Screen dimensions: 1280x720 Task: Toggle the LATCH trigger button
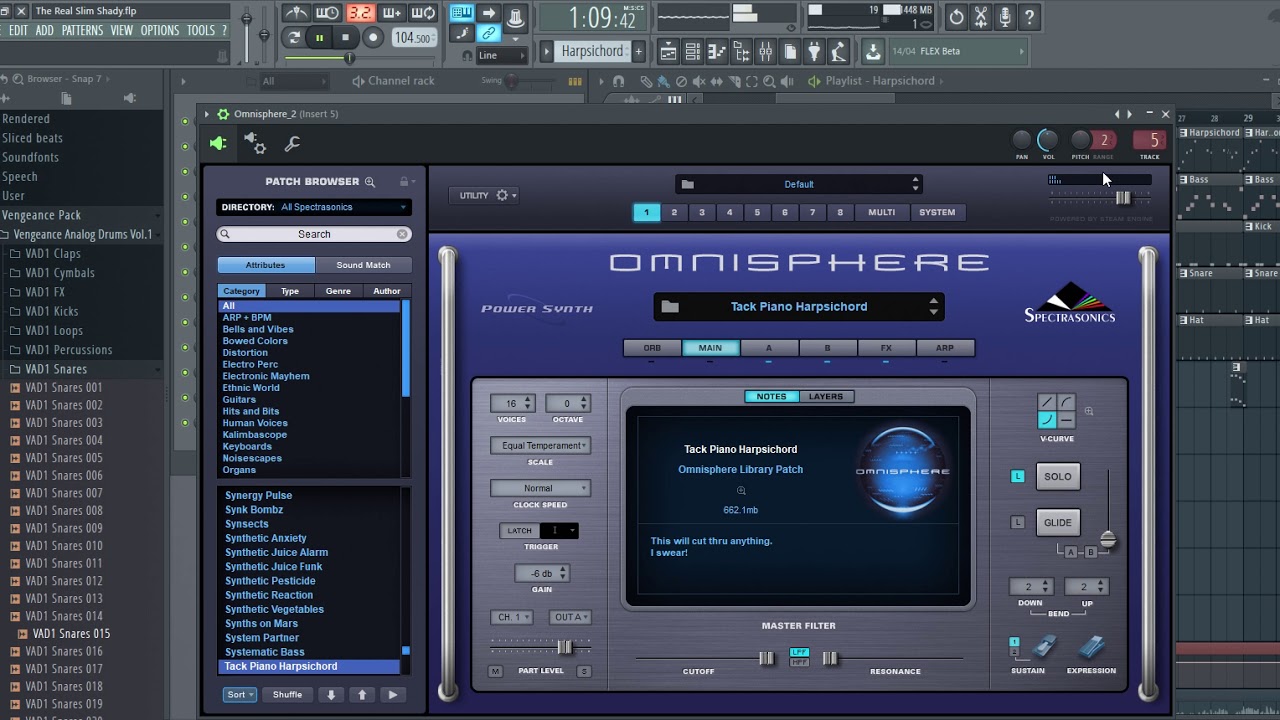[x=520, y=531]
